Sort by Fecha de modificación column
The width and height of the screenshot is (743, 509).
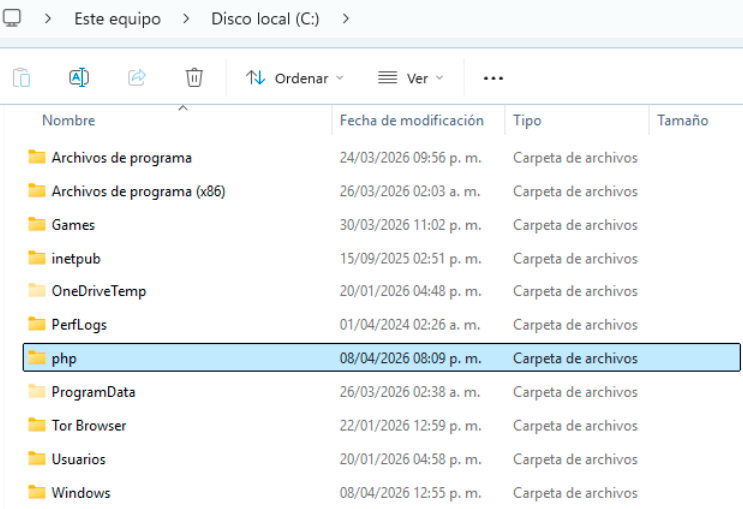pos(411,120)
